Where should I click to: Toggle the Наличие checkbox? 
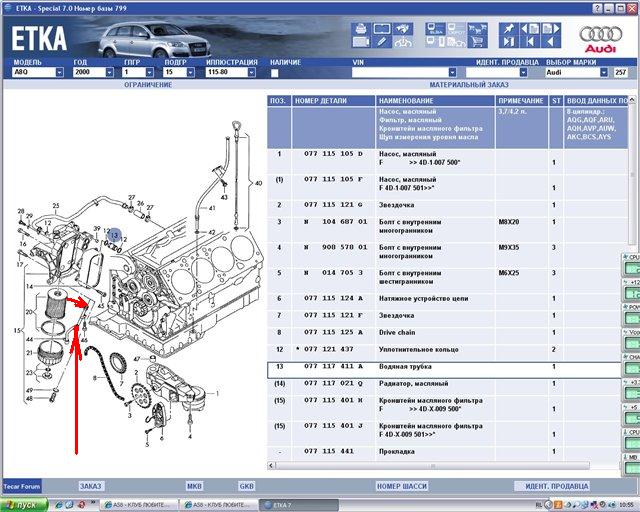(x=275, y=73)
